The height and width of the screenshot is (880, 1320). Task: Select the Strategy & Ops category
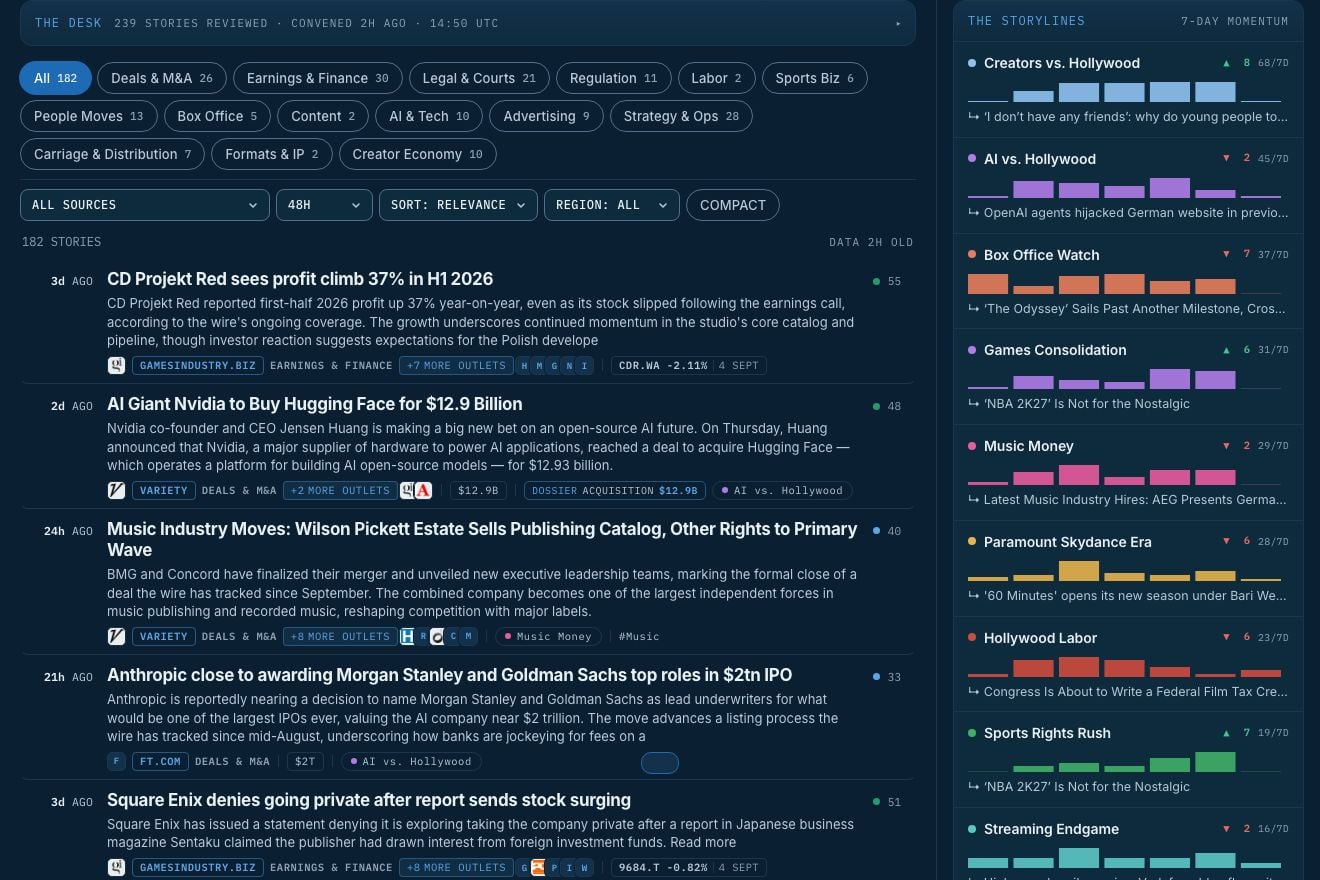coord(682,116)
